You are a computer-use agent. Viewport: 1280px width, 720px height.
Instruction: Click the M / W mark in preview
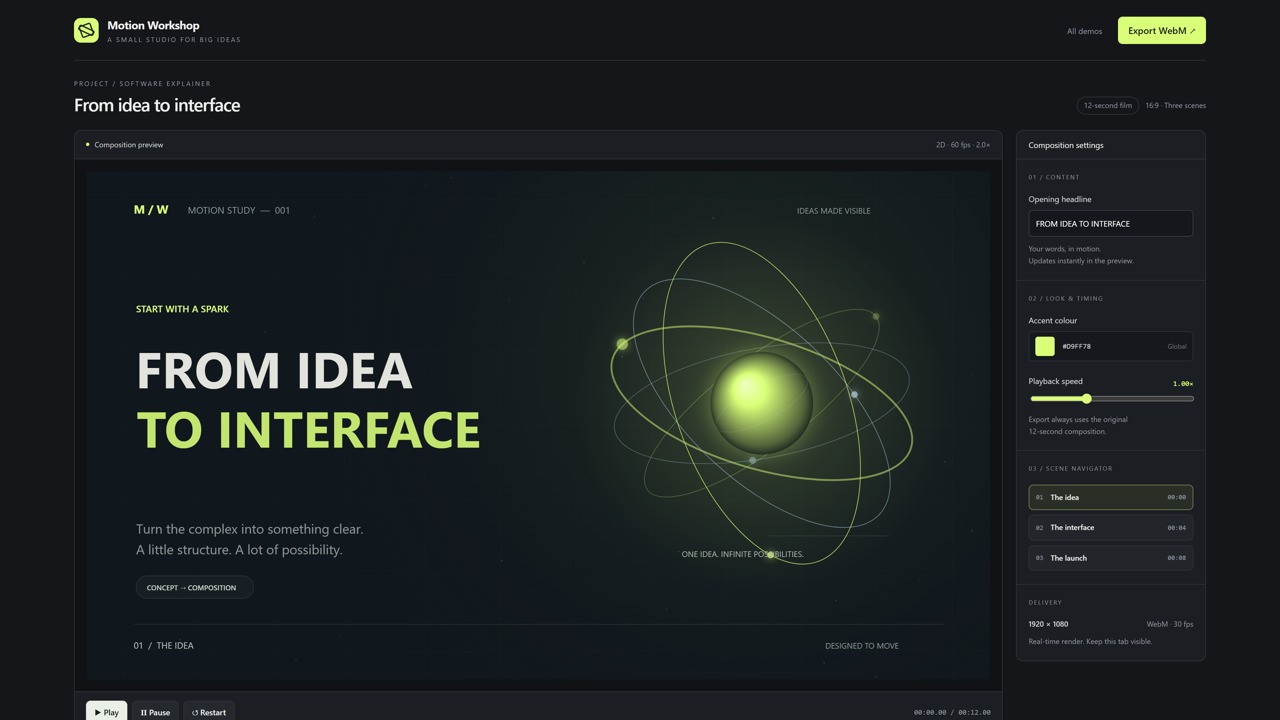click(151, 210)
